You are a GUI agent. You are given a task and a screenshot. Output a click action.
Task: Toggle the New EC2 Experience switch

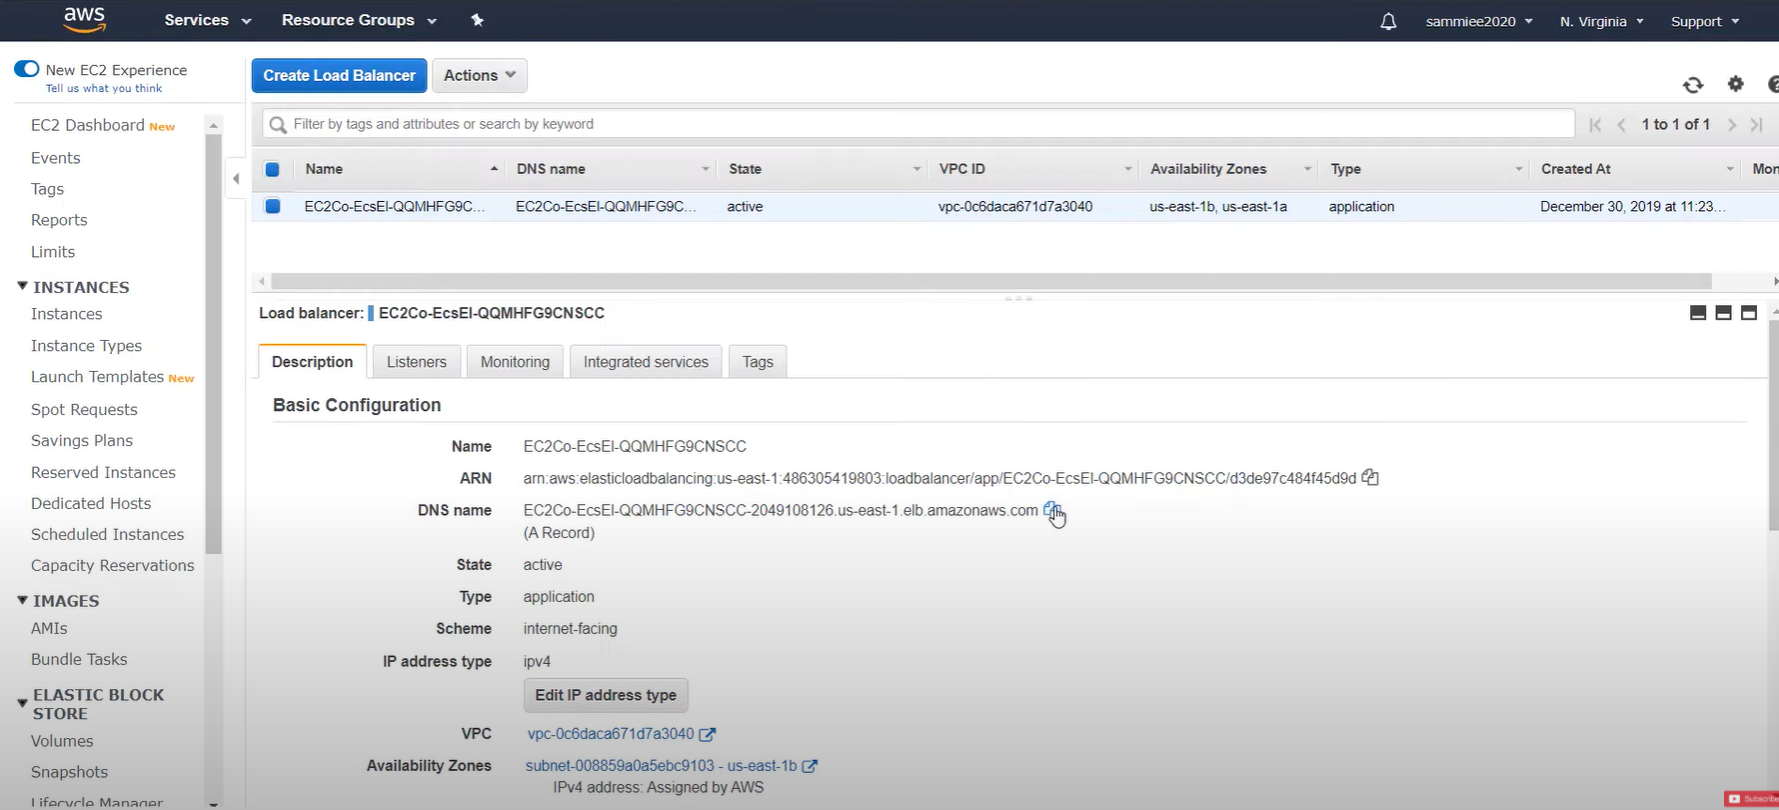(27, 69)
